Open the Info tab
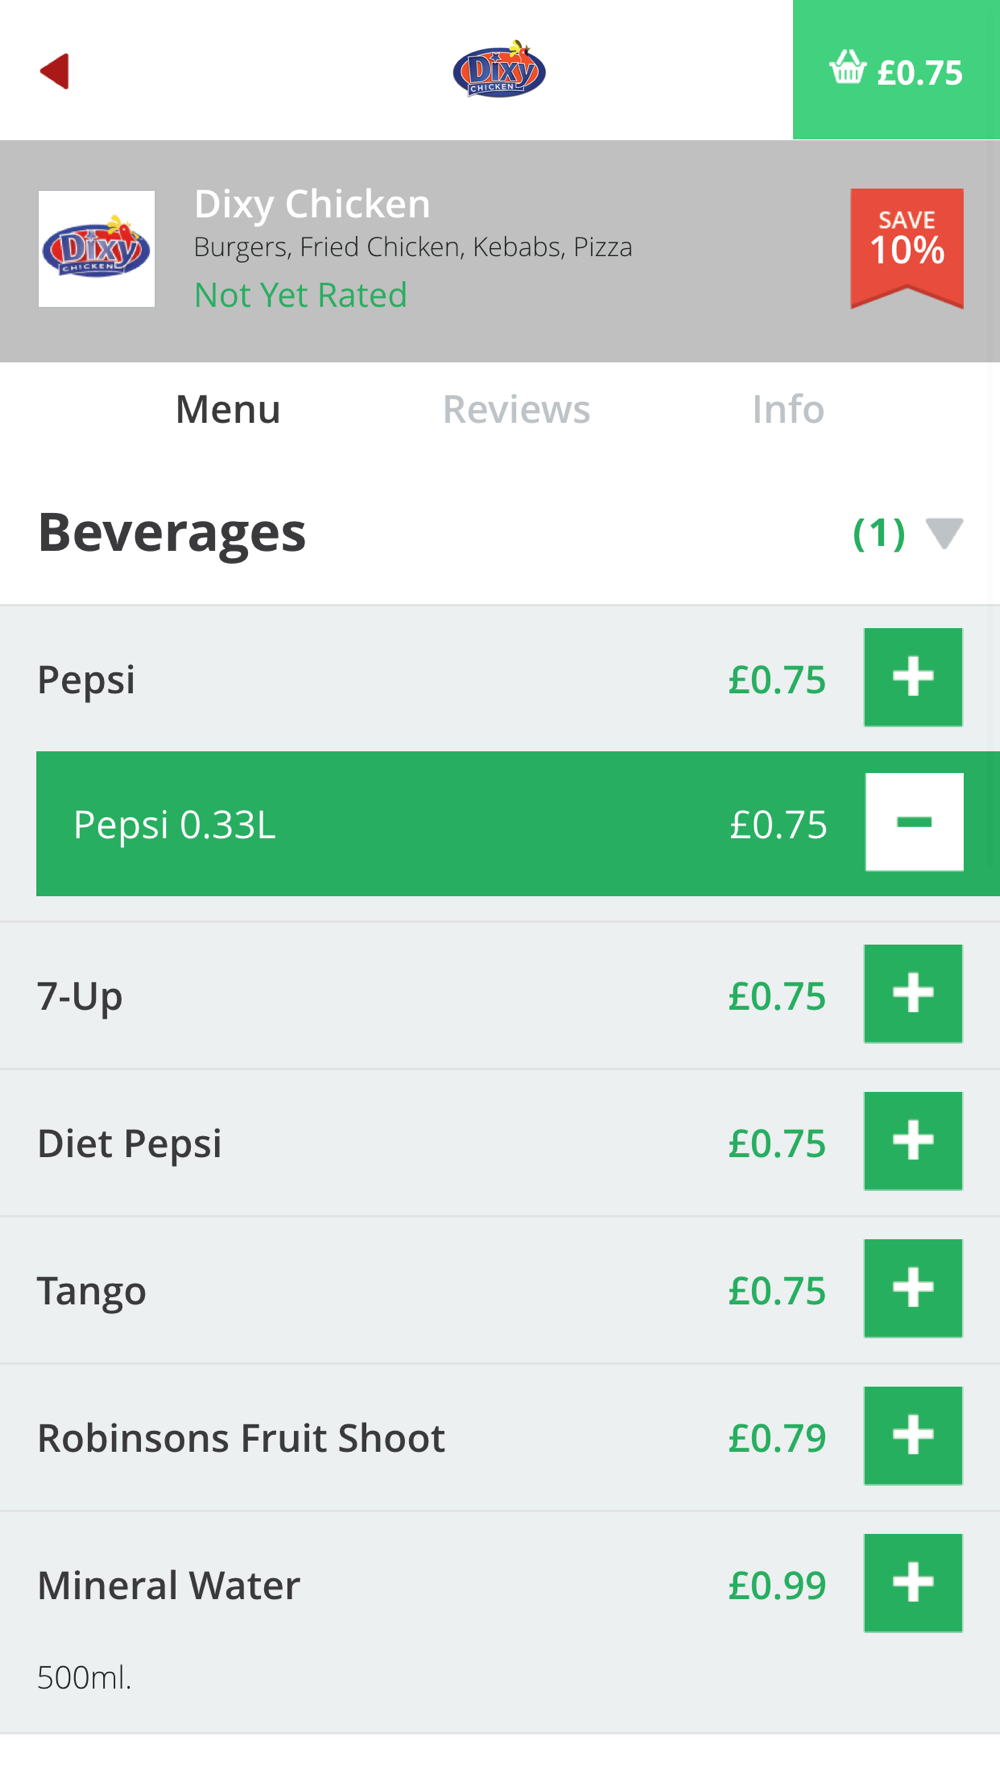This screenshot has width=1000, height=1778. coord(788,409)
